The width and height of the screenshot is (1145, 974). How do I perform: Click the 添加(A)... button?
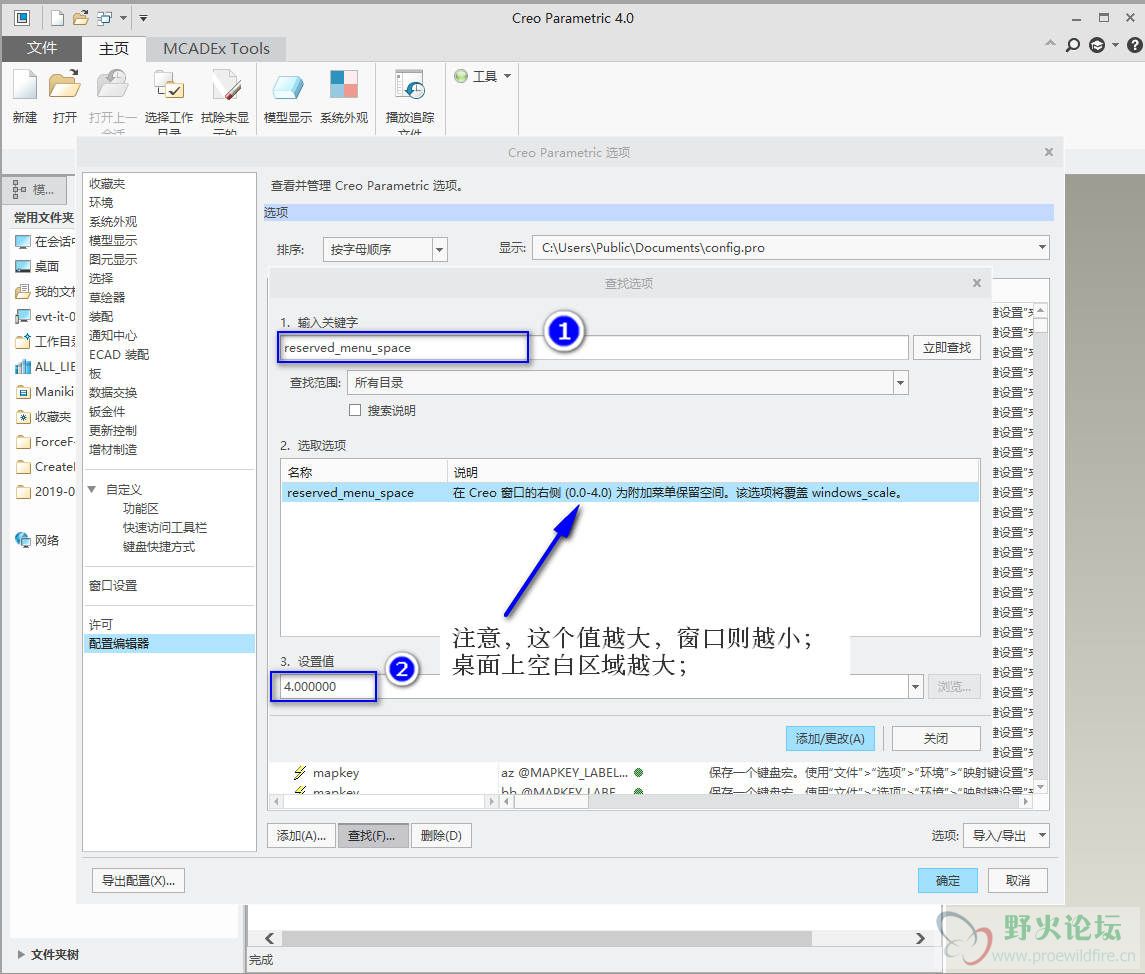(301, 835)
